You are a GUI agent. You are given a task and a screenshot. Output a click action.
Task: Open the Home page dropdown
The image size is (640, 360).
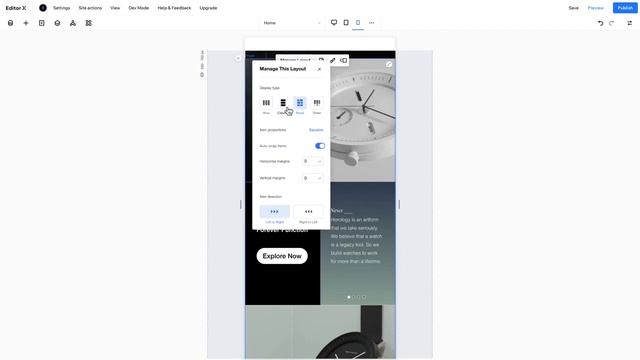click(291, 23)
